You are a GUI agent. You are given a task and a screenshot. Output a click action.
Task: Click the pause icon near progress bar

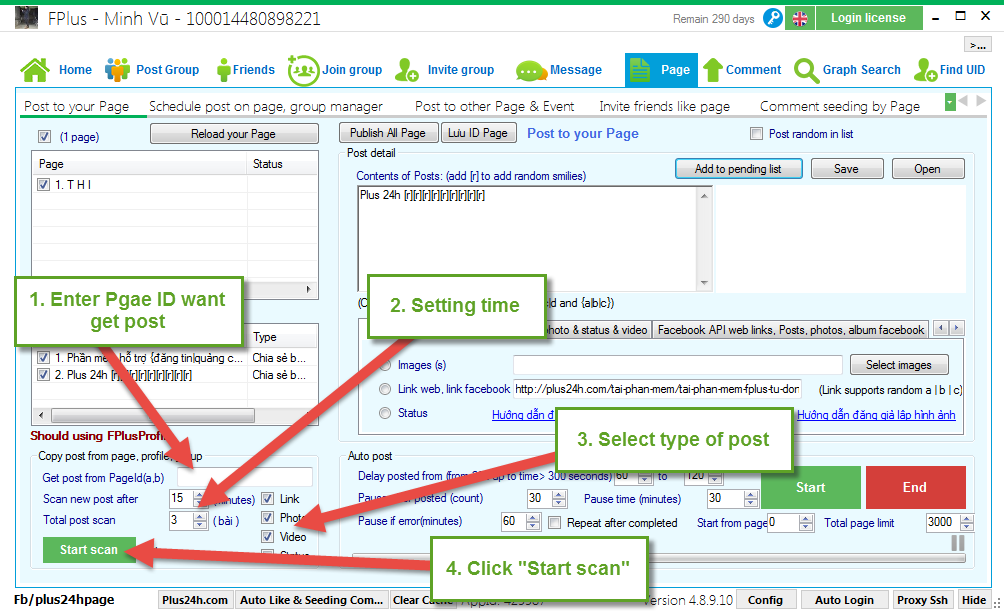coord(958,543)
